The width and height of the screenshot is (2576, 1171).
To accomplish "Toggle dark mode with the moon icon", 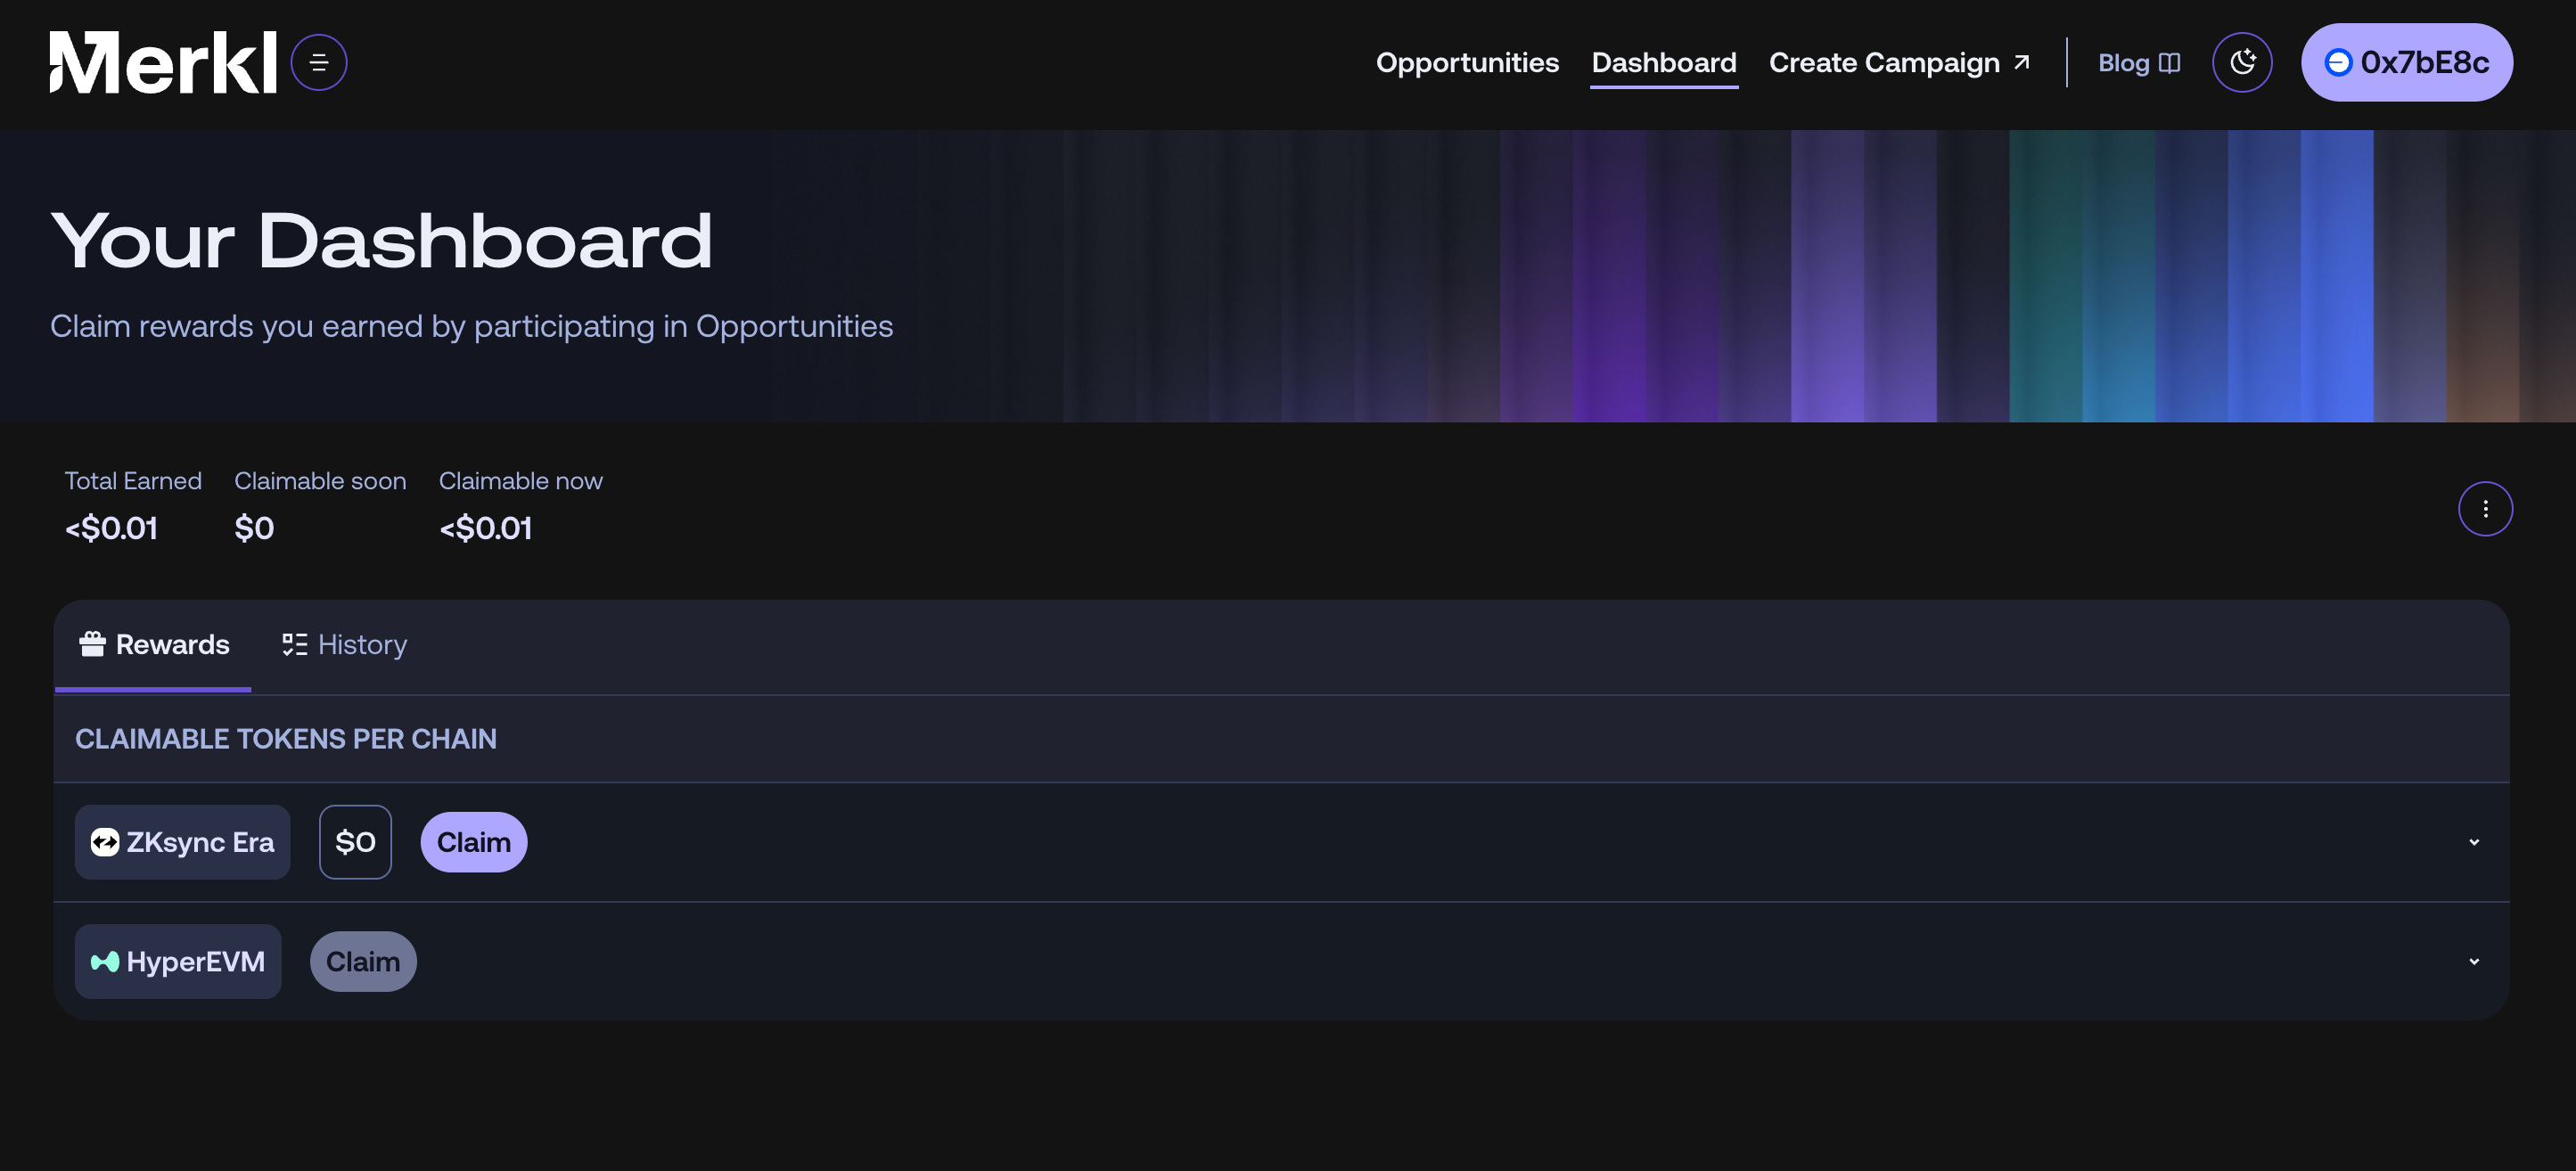I will point(2241,62).
